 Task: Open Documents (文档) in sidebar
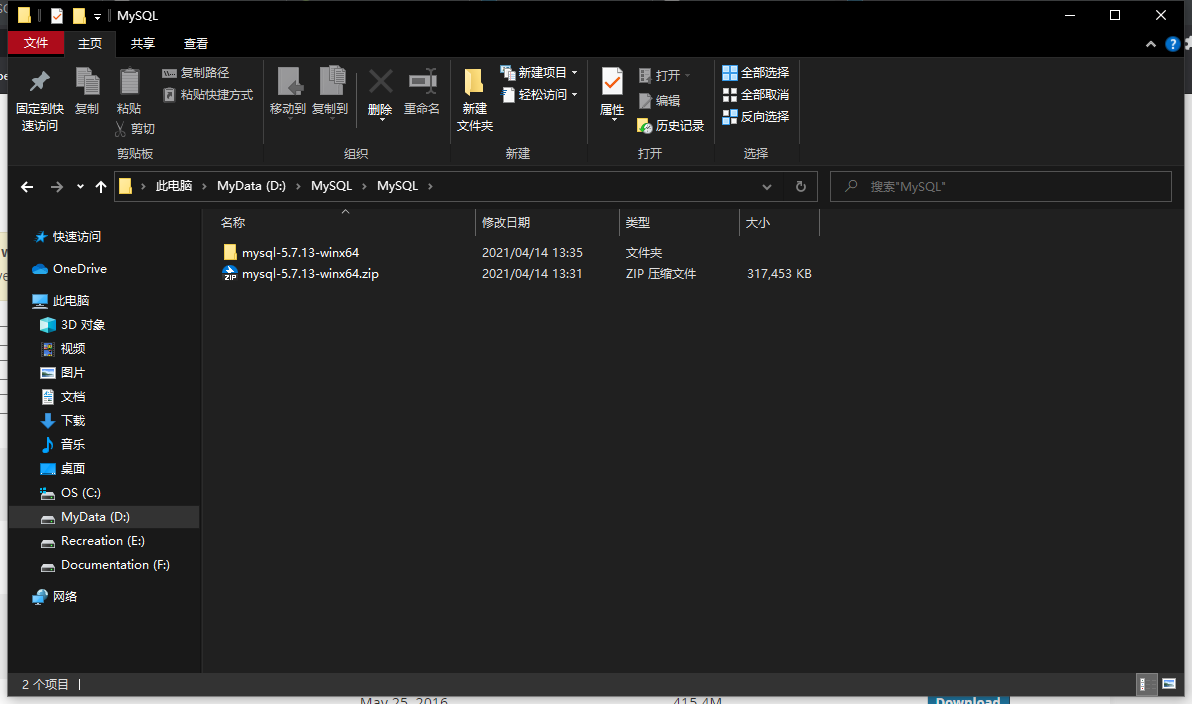72,396
